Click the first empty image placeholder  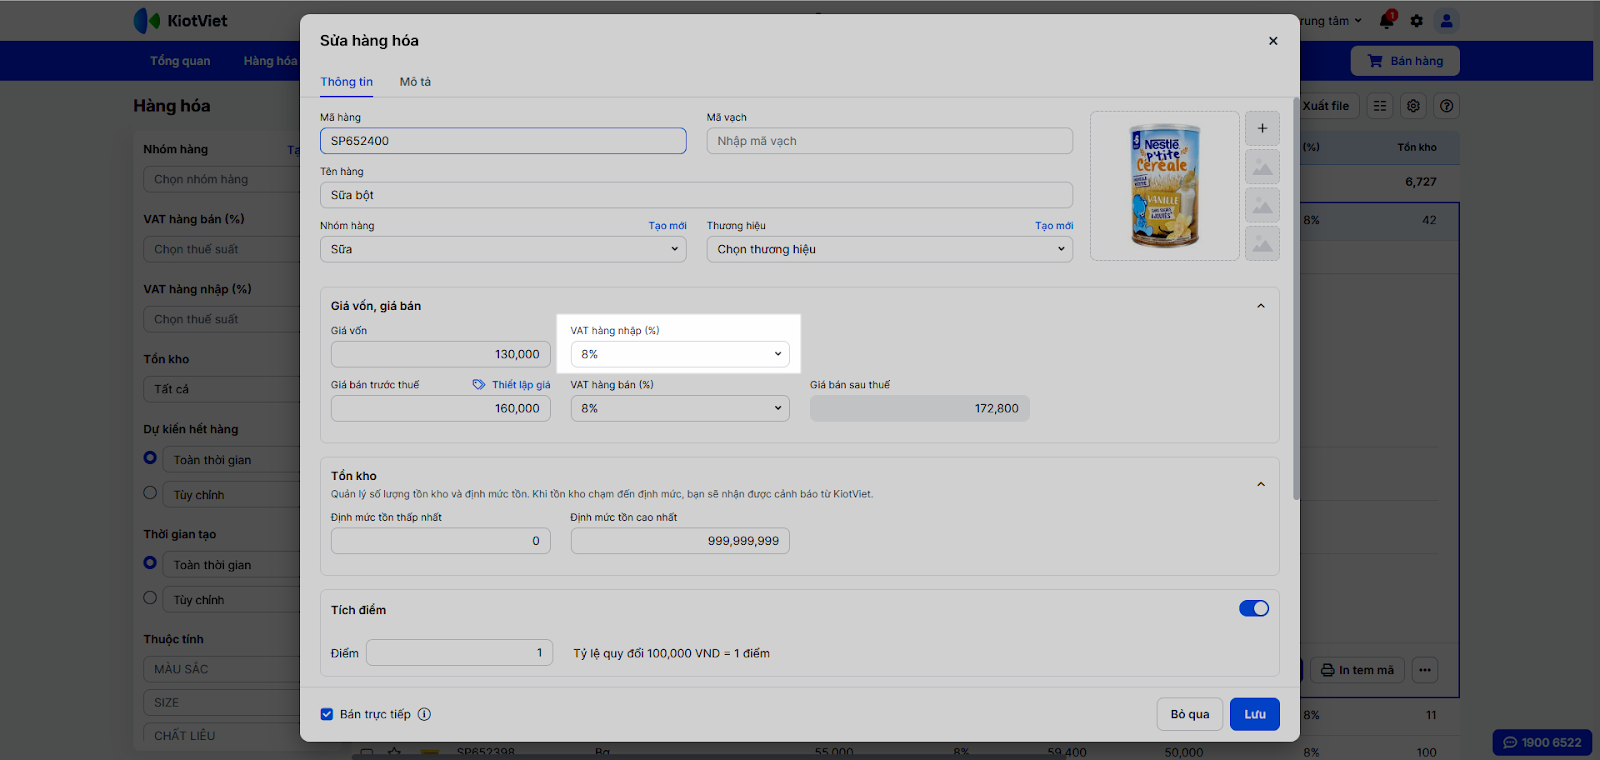(1262, 167)
